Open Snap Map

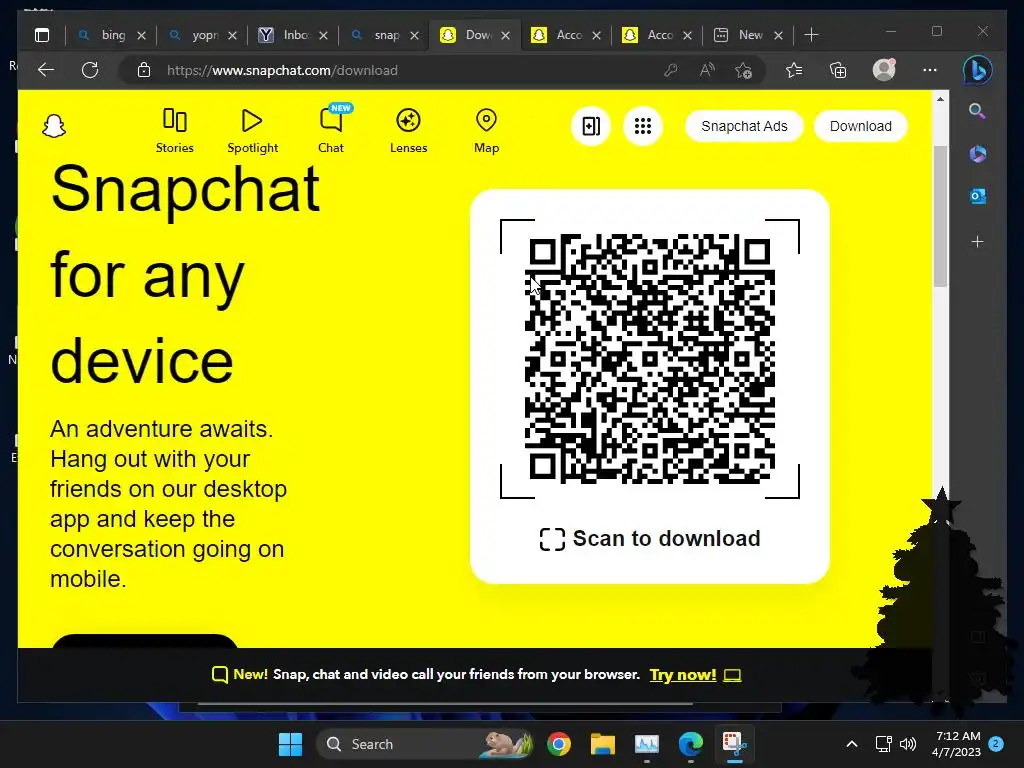(486, 131)
